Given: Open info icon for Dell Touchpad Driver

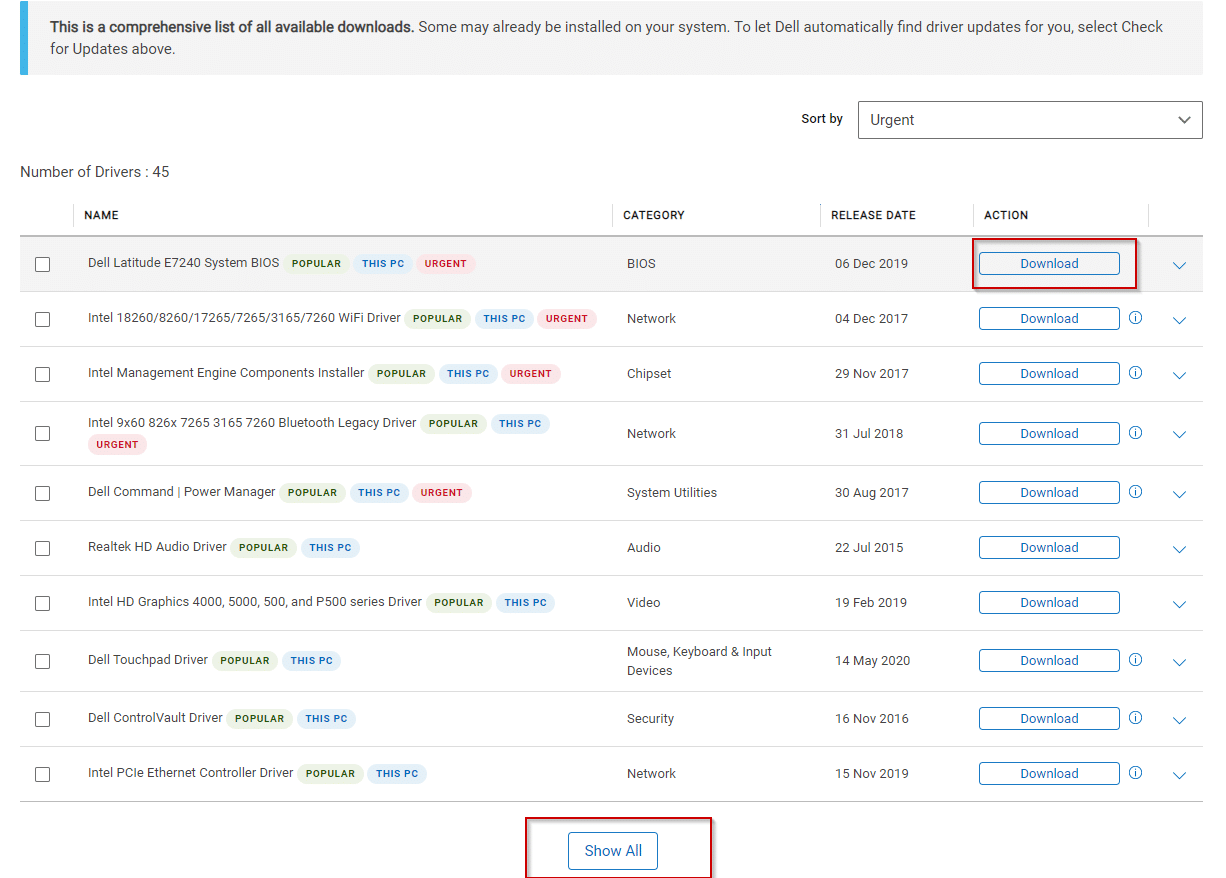Looking at the screenshot, I should pos(1135,660).
